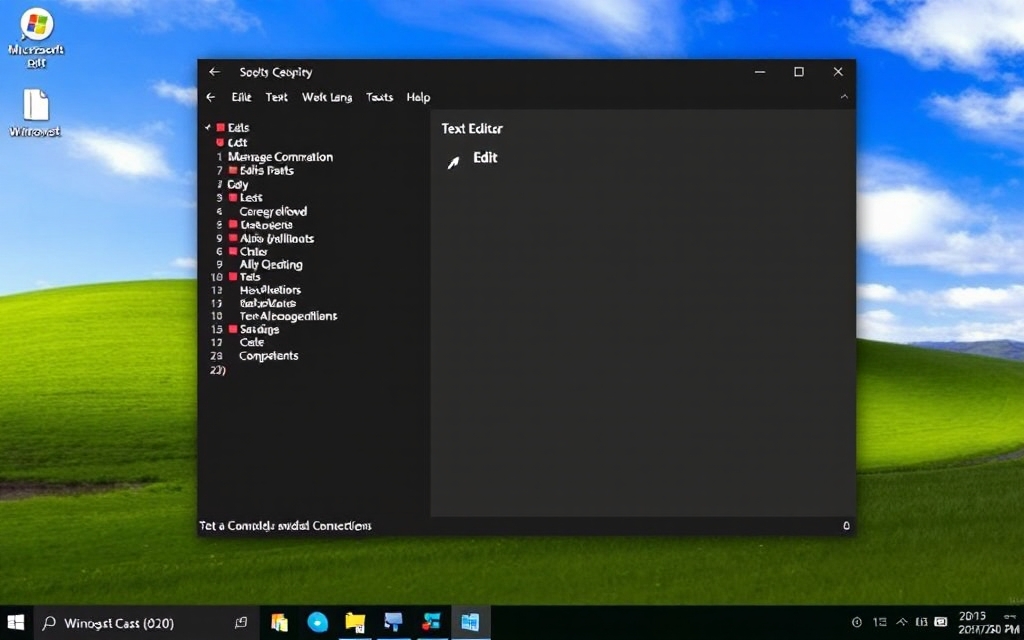This screenshot has height=640, width=1024.
Task: Open the Windows Start menu
Action: [16, 622]
